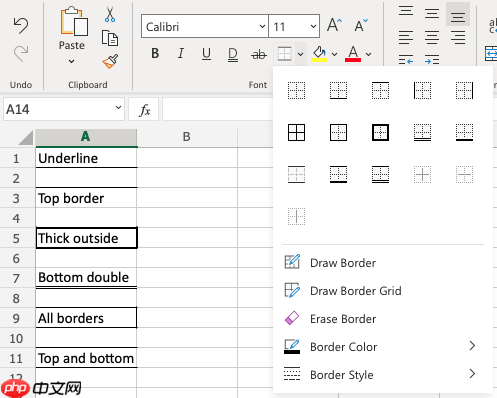Screen dimensions: 497x398
Task: Click the Select All corner triangle
Action: [26, 137]
